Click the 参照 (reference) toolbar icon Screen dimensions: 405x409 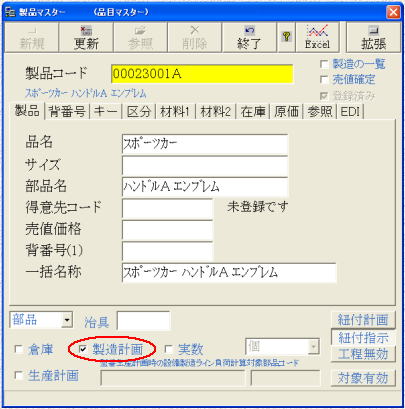click(140, 37)
